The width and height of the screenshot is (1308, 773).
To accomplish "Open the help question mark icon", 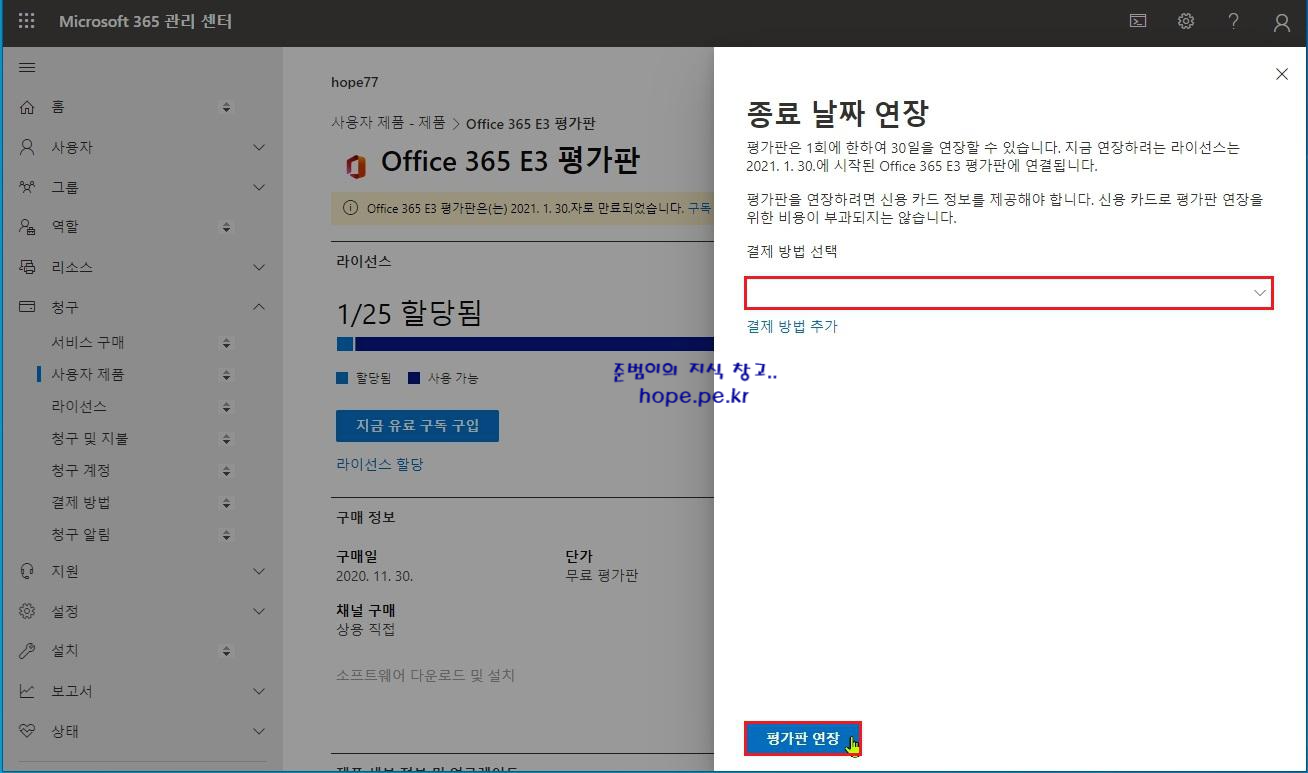I will coord(1234,21).
